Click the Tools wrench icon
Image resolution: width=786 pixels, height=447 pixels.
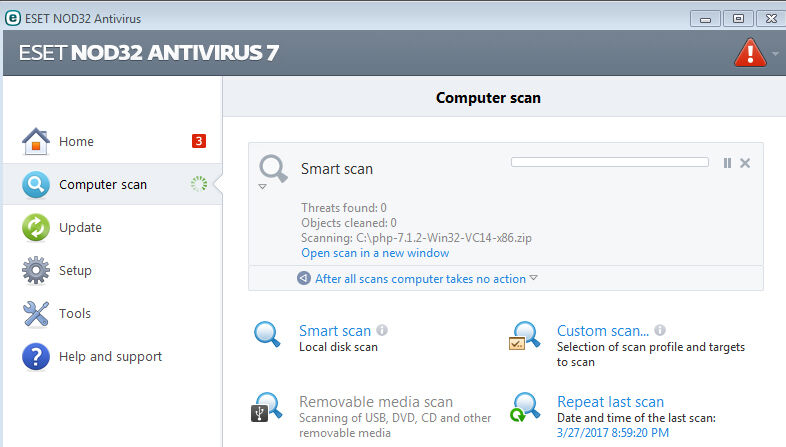point(36,314)
